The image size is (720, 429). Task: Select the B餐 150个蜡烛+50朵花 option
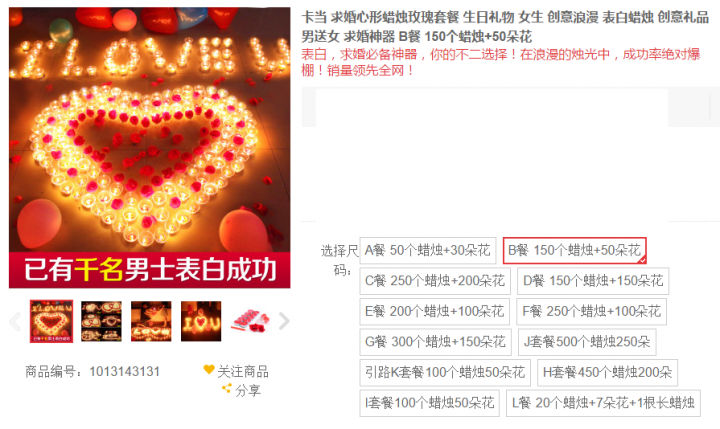[x=574, y=251]
